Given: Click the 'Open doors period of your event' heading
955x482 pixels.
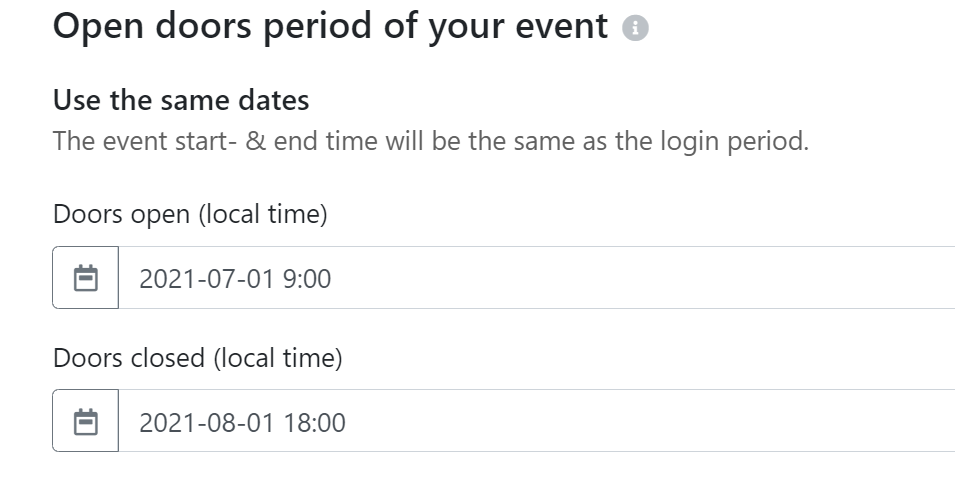Looking at the screenshot, I should tap(330, 27).
